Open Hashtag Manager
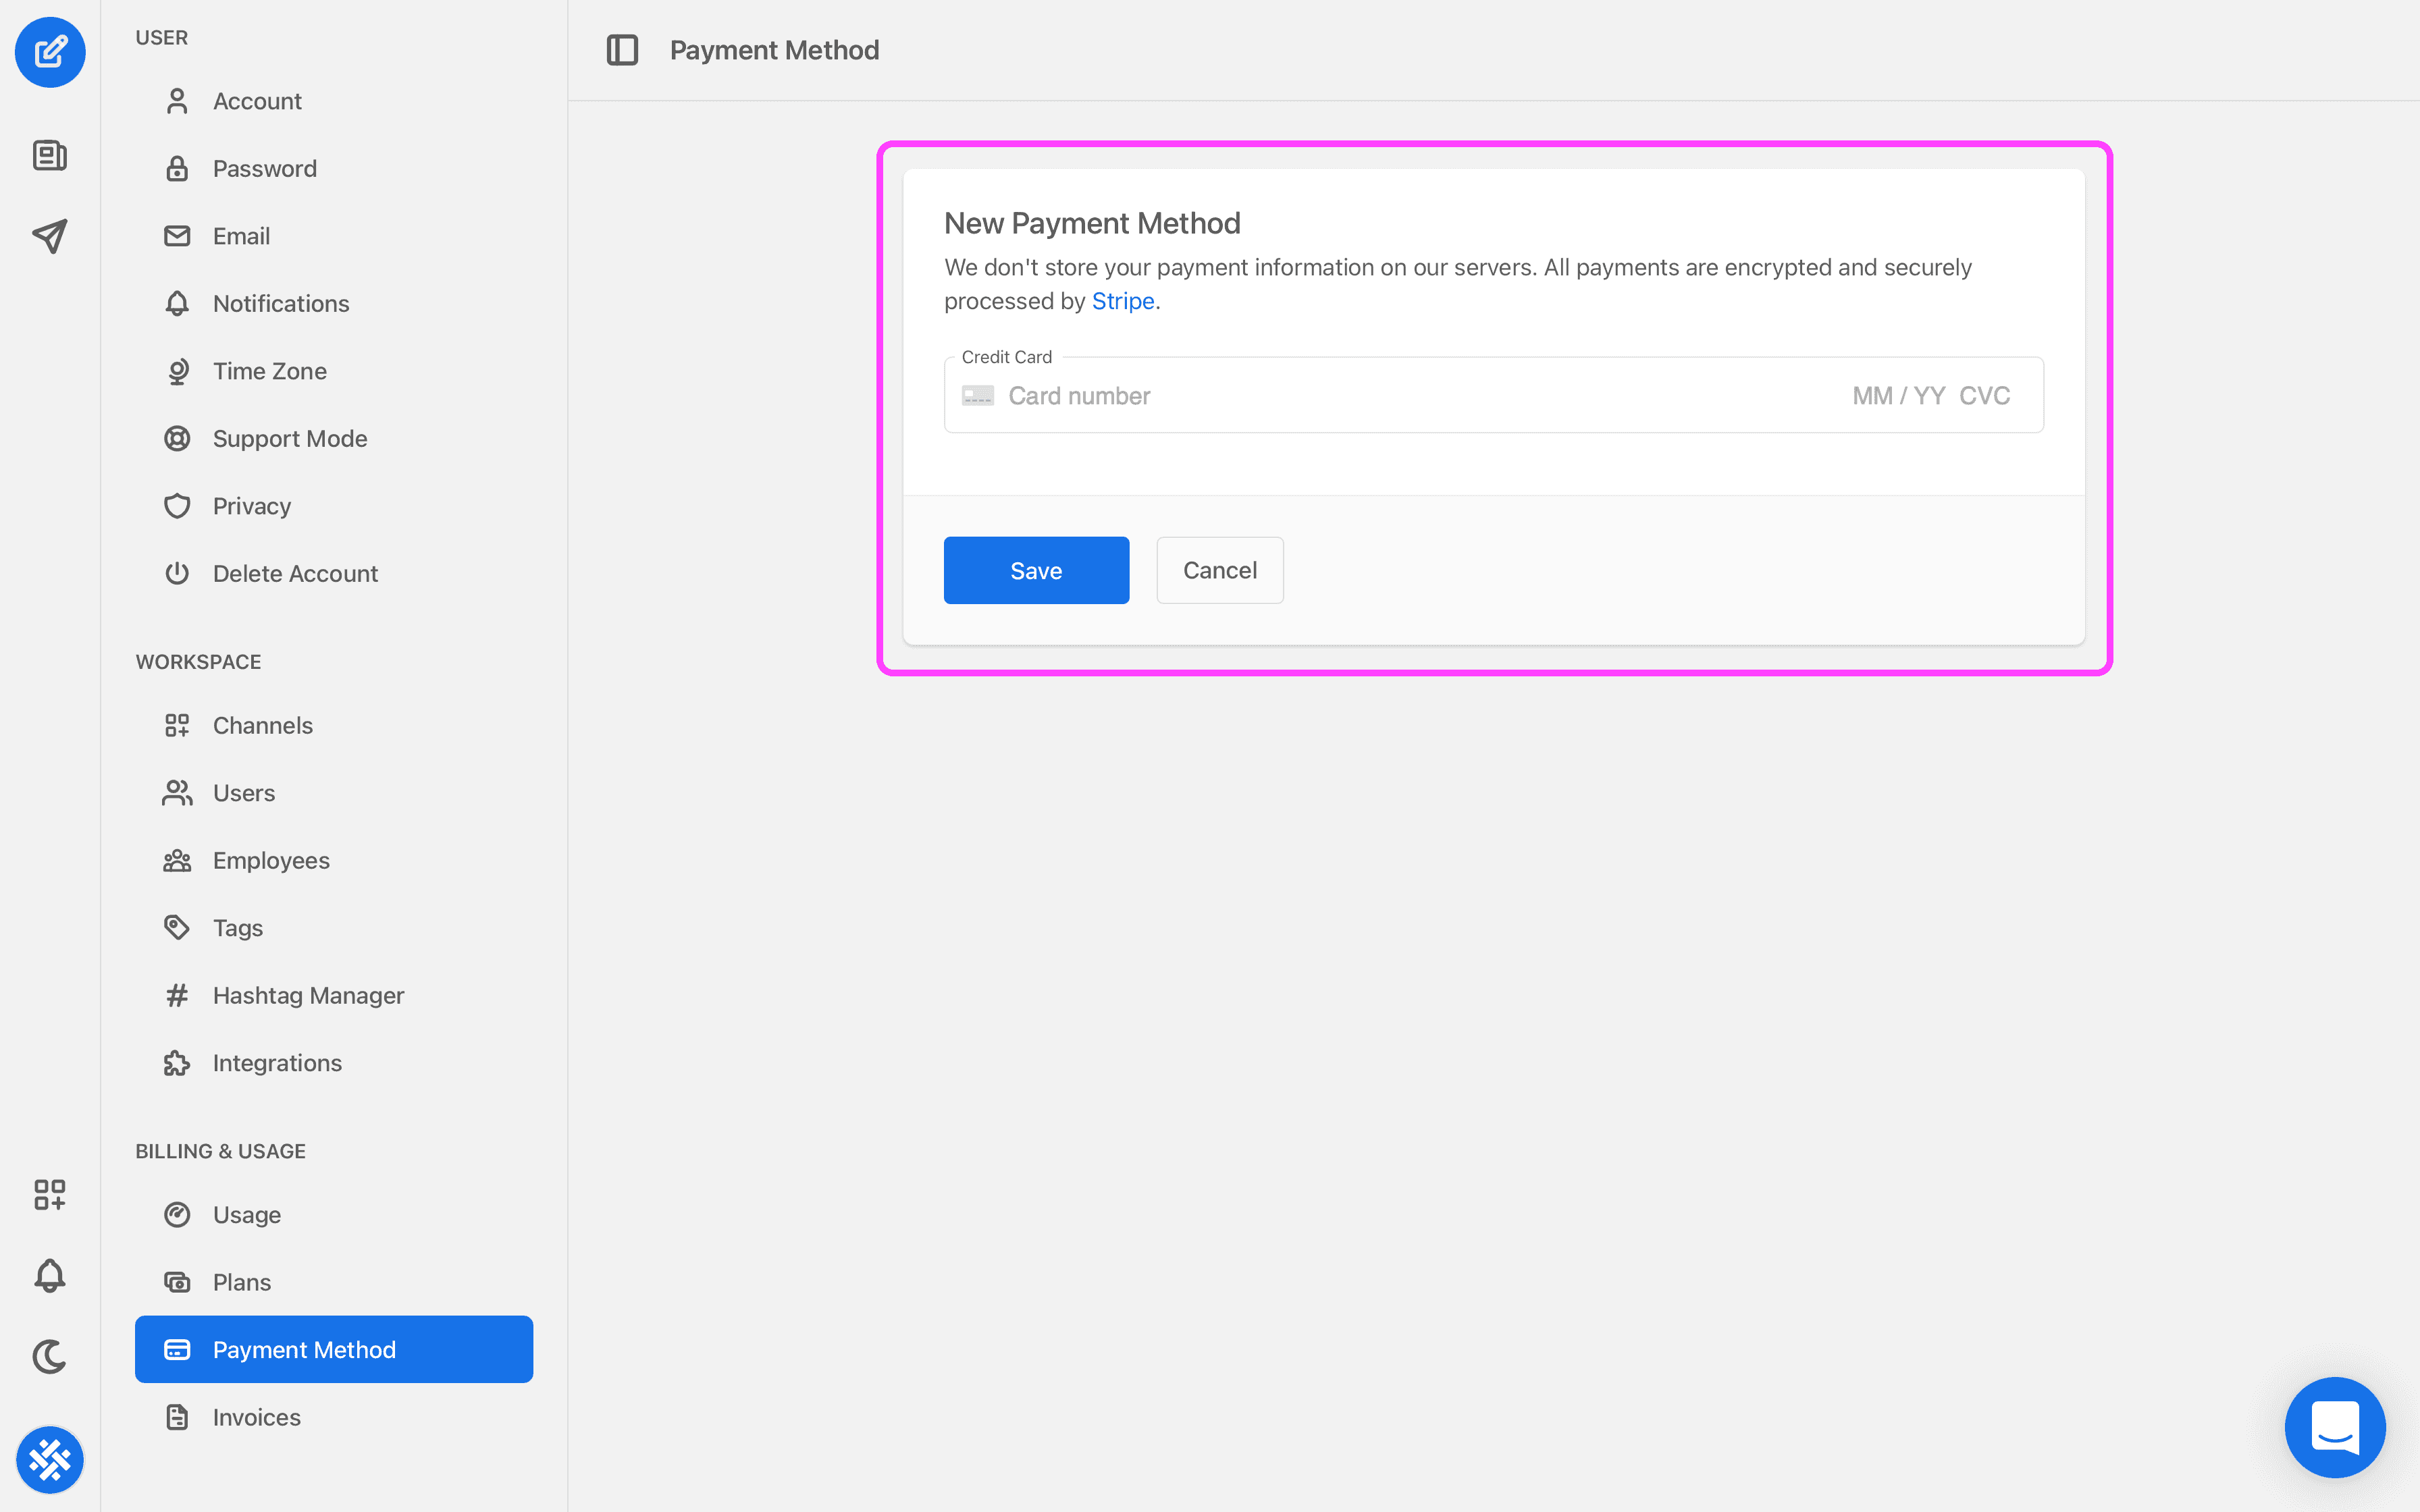The width and height of the screenshot is (2420, 1512). click(334, 996)
